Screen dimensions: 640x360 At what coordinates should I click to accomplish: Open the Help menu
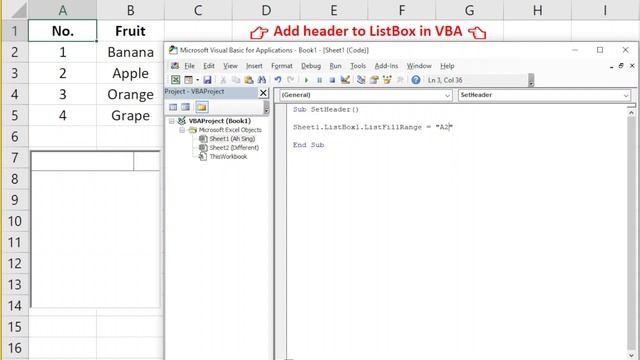(447, 66)
